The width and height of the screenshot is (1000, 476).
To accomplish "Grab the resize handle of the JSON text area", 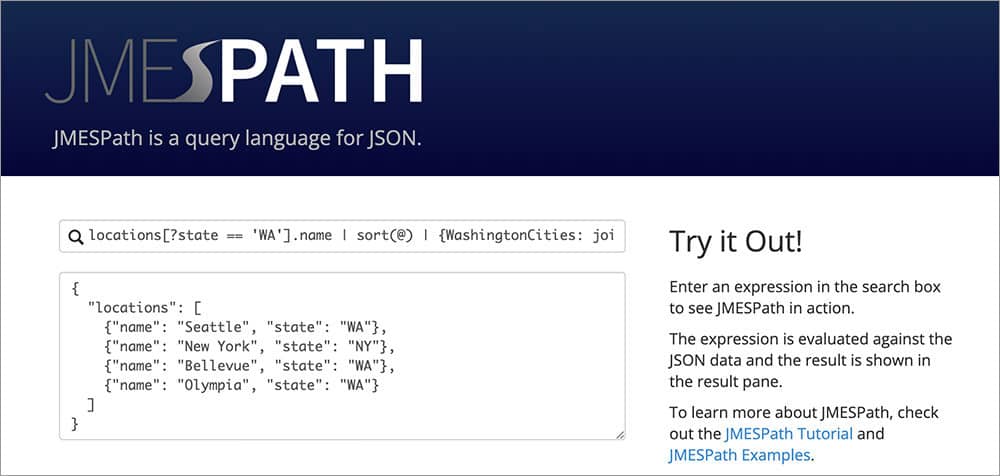I will point(620,435).
